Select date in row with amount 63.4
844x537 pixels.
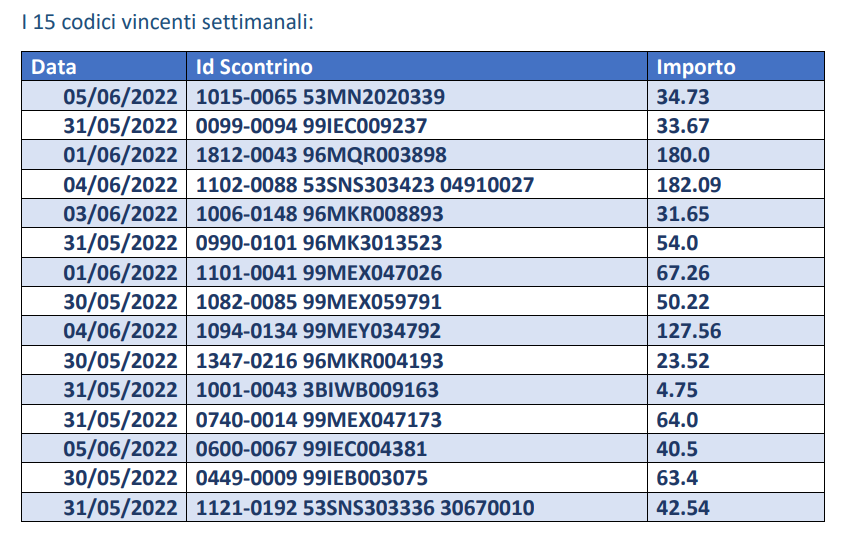(121, 478)
